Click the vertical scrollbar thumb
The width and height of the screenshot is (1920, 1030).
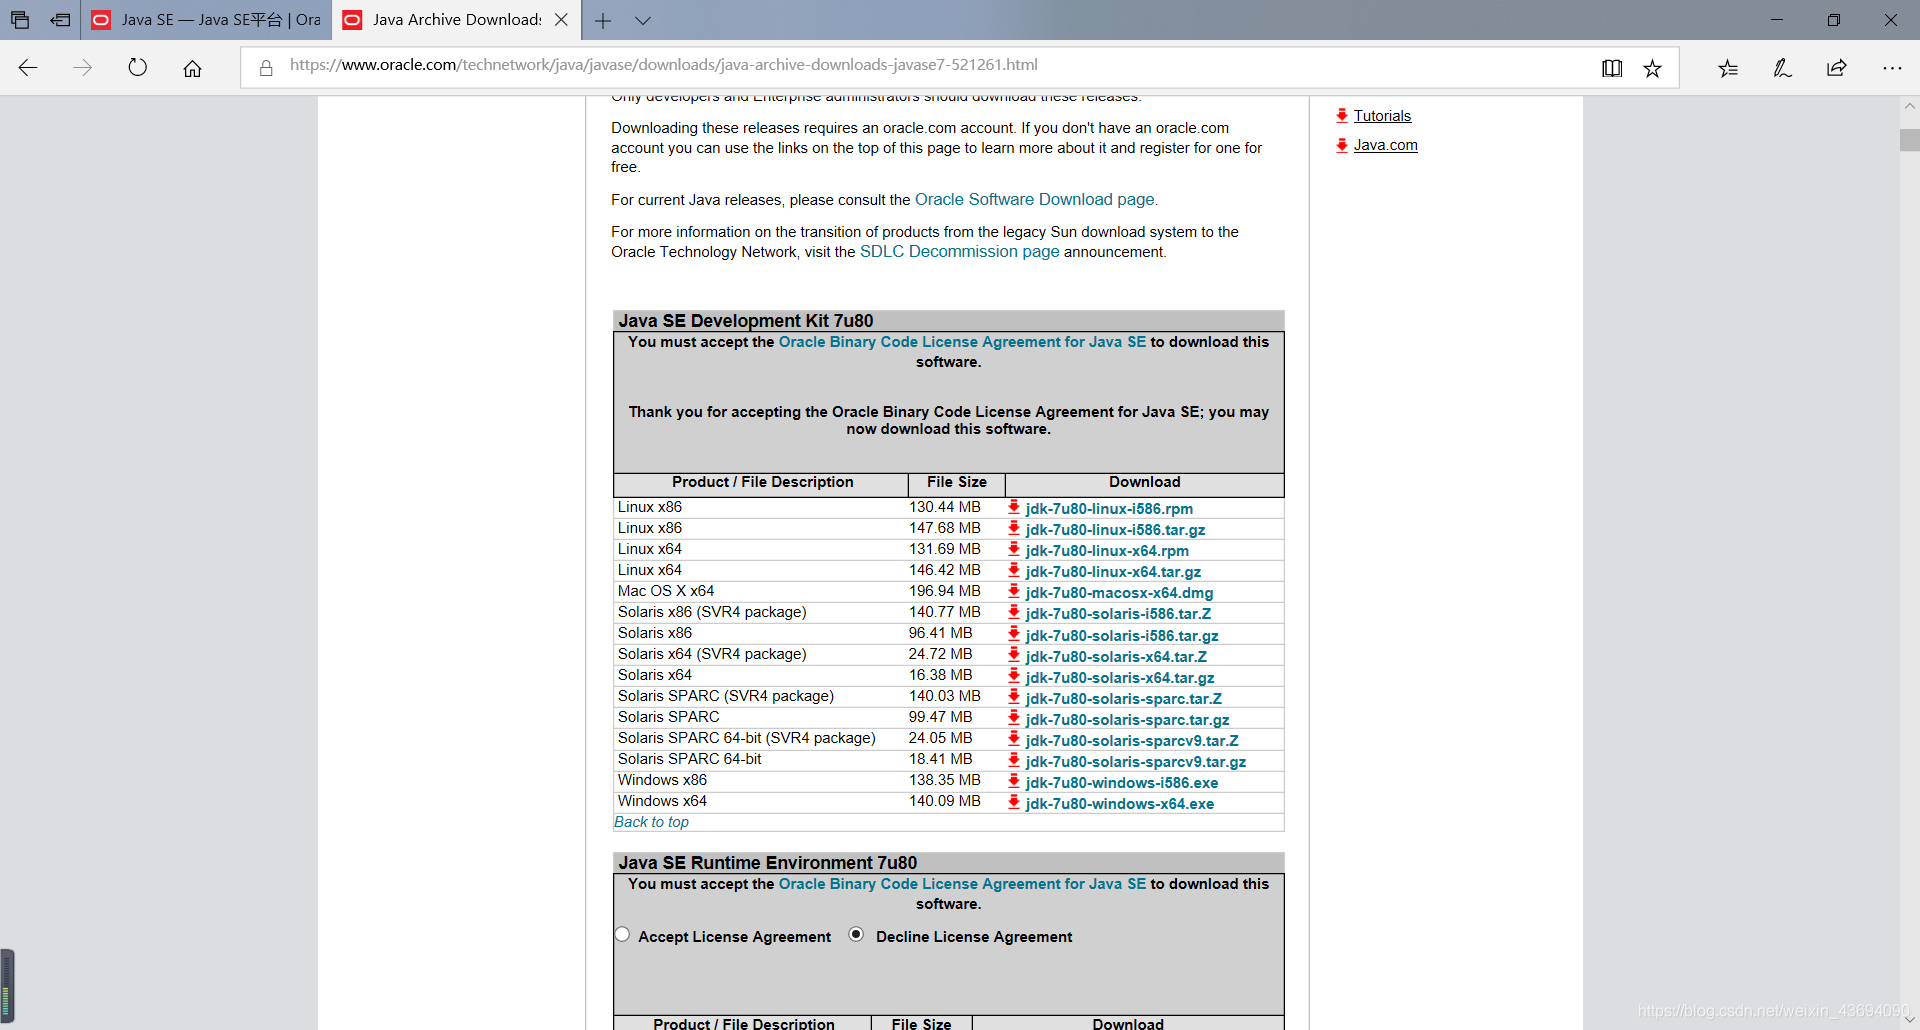[1909, 140]
